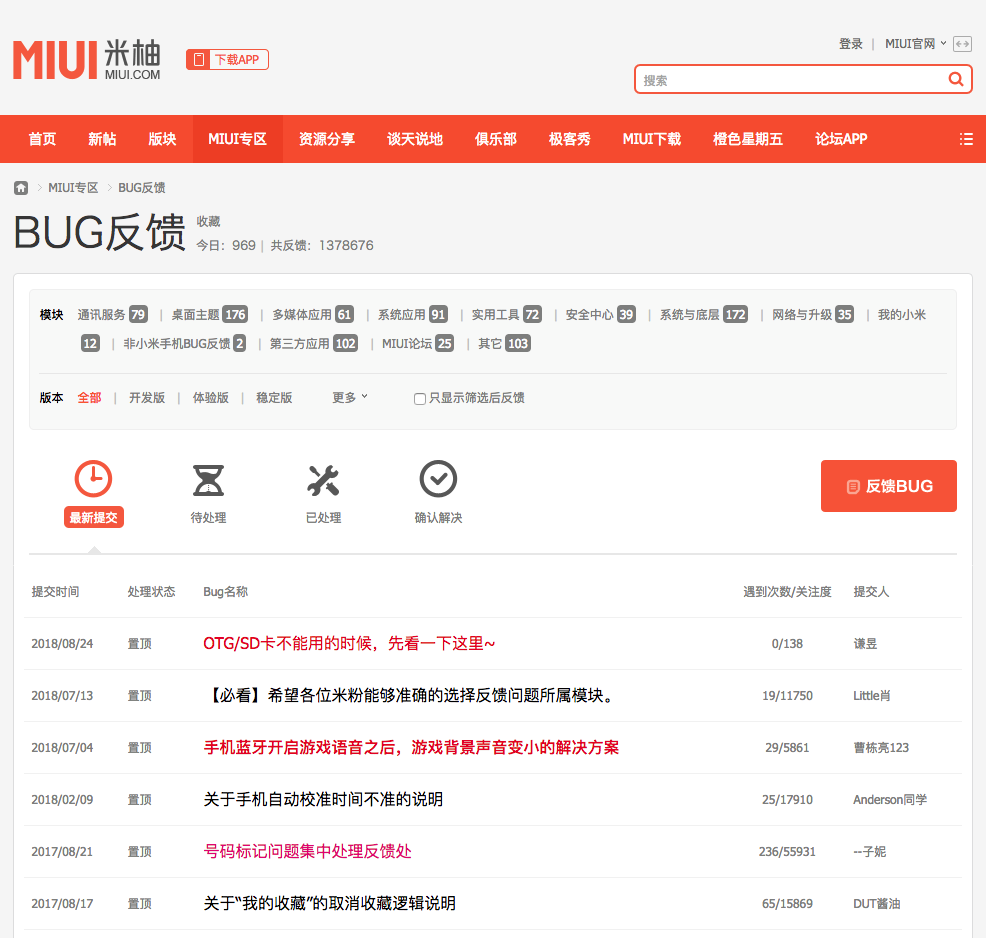Open post OTG/SD卡不能用的时候
986x938 pixels.
point(349,643)
